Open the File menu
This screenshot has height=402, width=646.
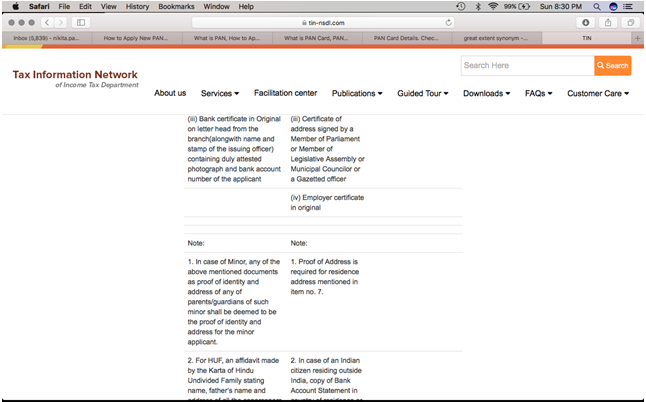(x=64, y=7)
